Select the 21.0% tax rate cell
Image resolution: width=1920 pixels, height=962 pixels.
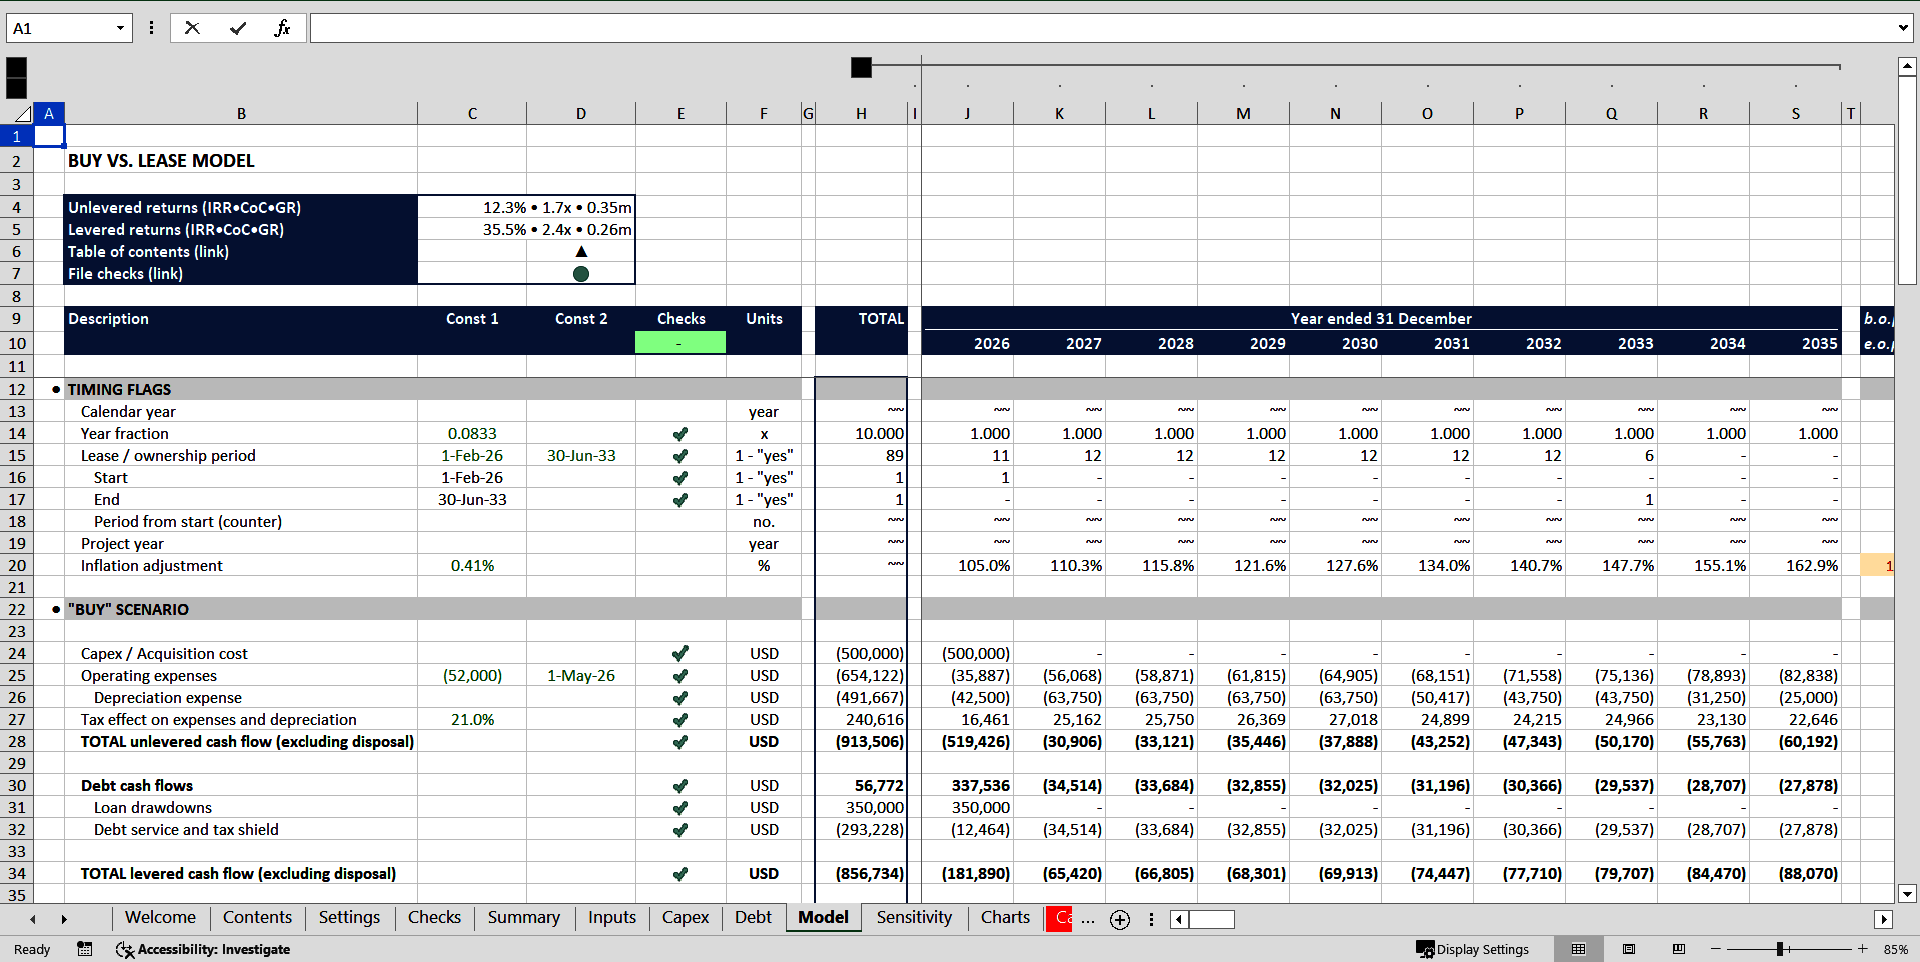pyautogui.click(x=472, y=719)
